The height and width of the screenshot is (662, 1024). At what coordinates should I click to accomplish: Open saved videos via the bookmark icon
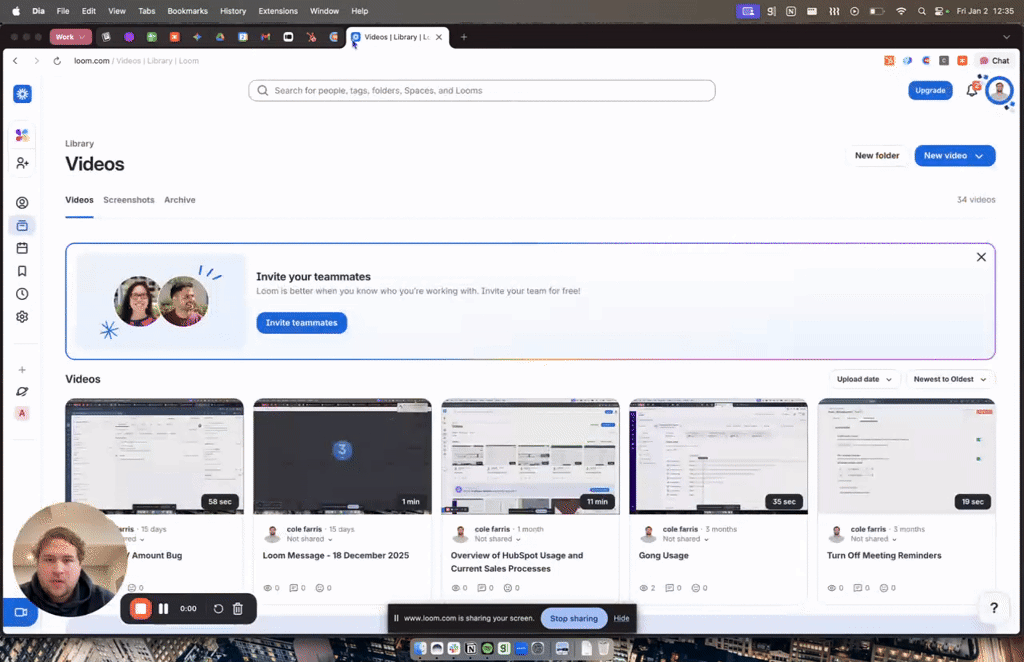(22, 270)
